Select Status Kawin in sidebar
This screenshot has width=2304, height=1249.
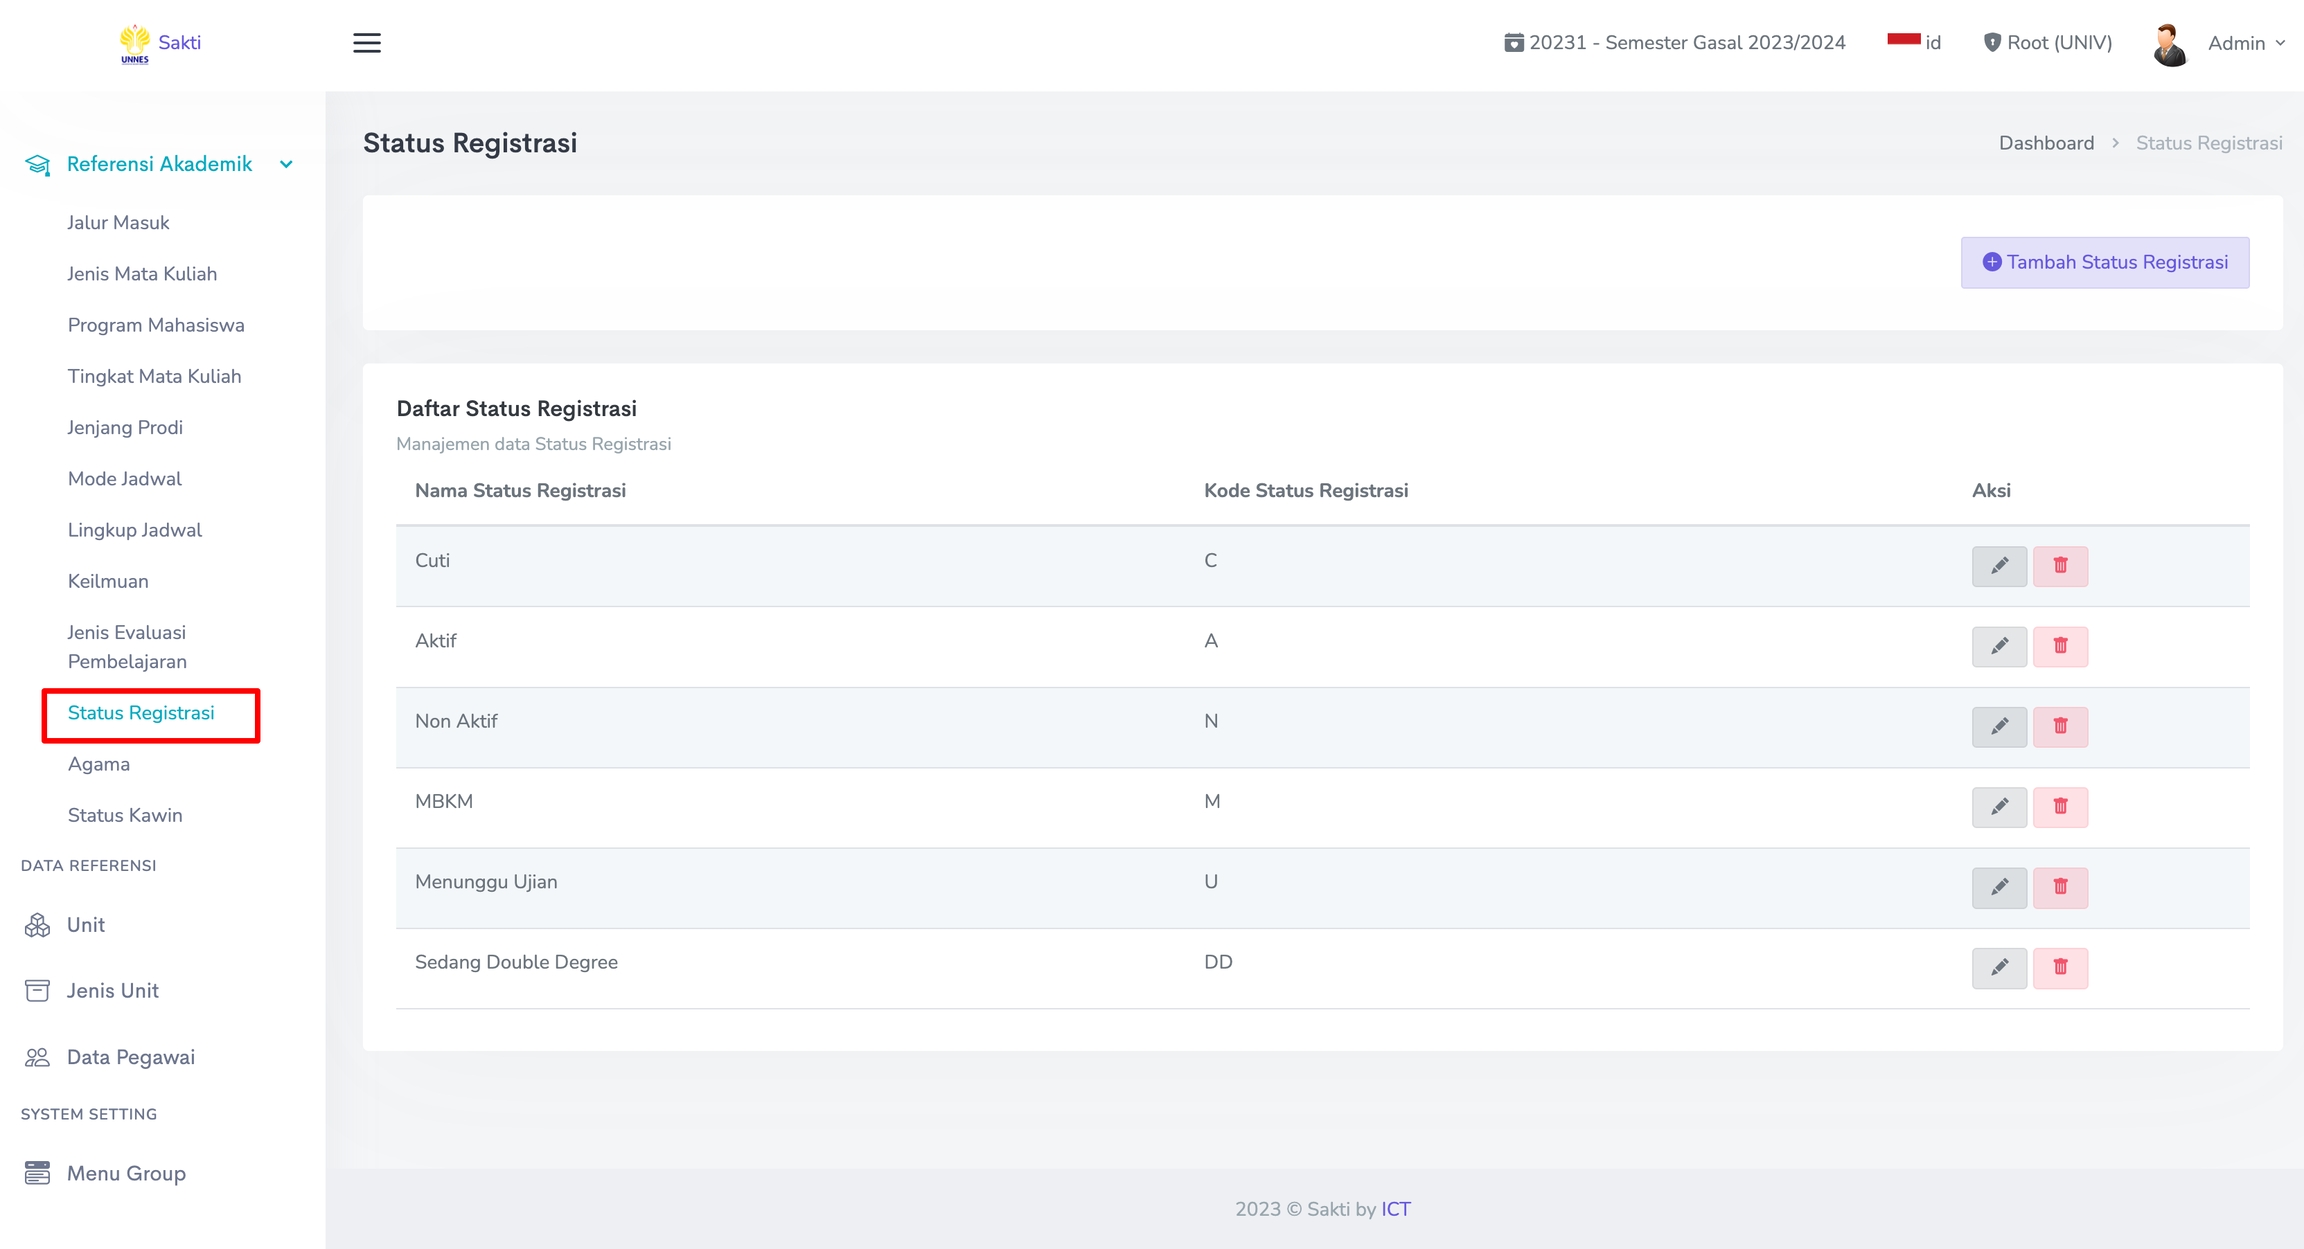pyautogui.click(x=125, y=815)
